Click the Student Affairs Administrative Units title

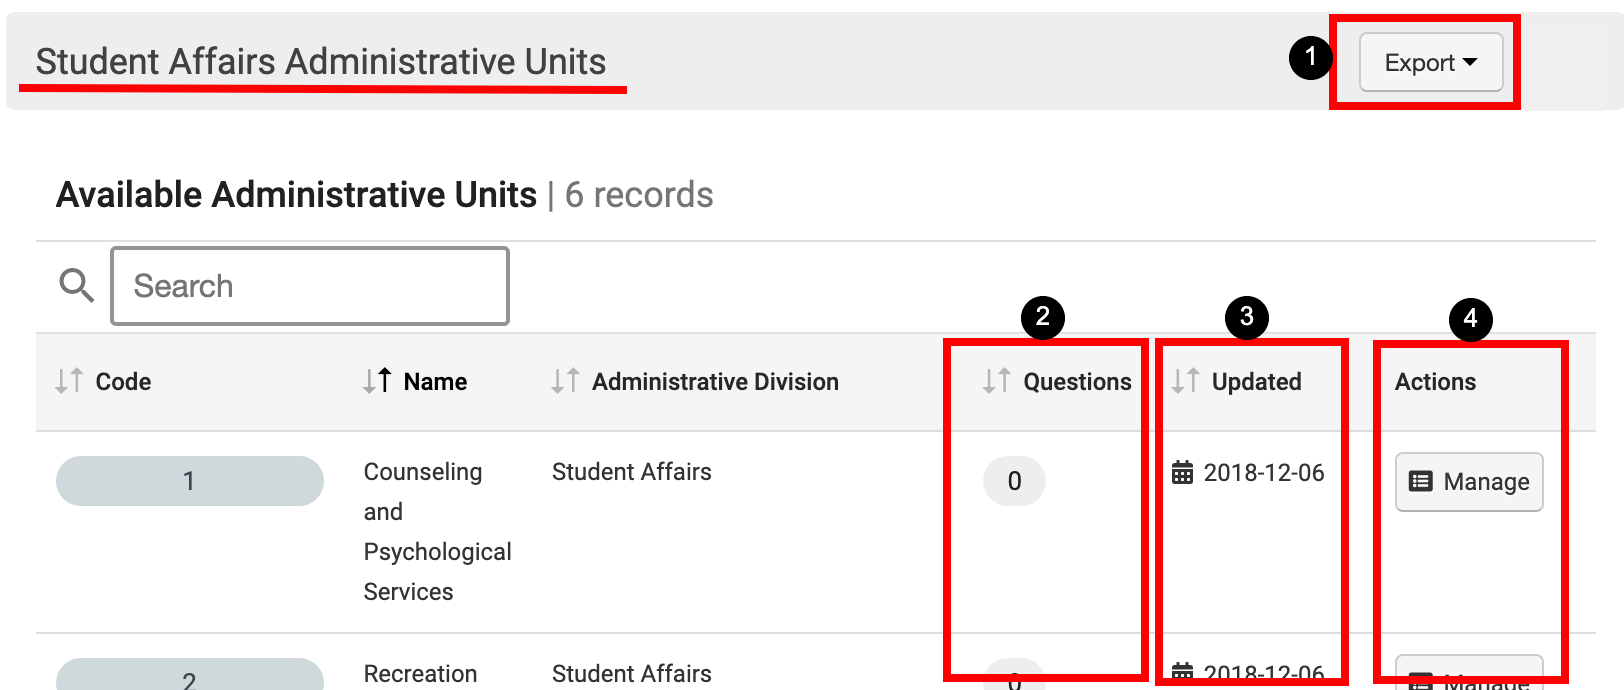321,62
